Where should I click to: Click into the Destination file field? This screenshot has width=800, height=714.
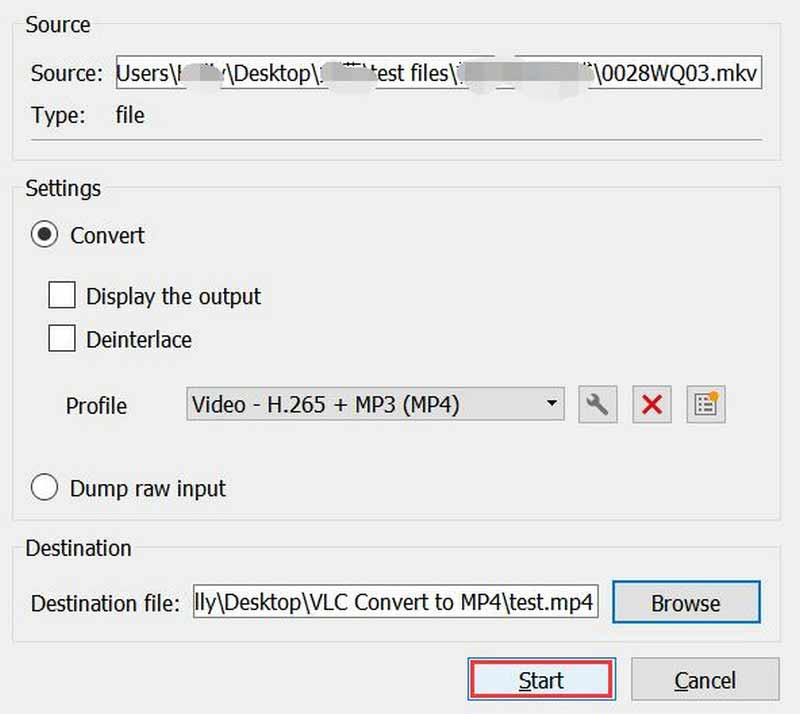coord(395,602)
